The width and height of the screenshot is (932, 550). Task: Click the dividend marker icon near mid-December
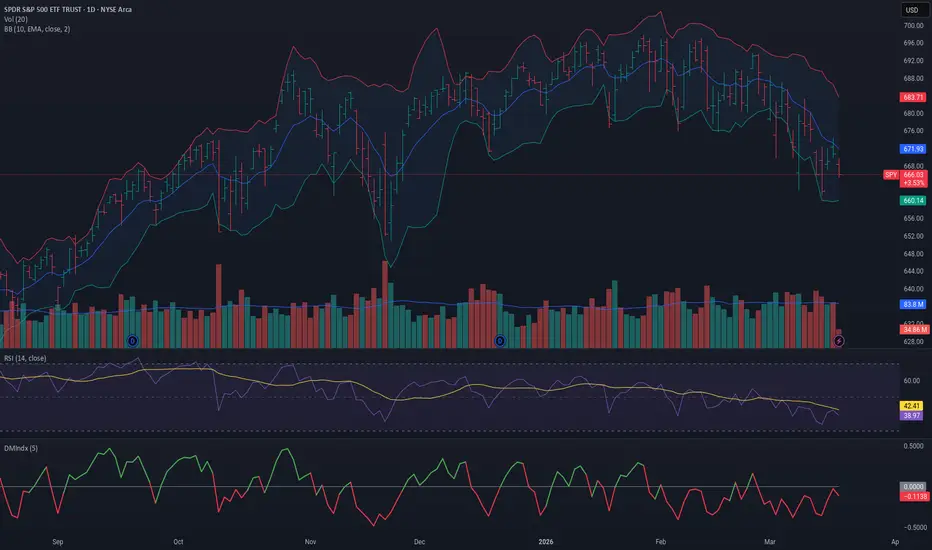tap(500, 341)
